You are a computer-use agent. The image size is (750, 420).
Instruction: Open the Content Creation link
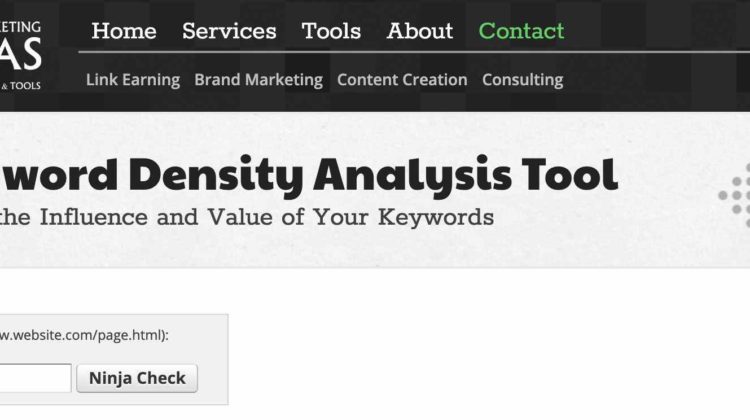click(402, 80)
